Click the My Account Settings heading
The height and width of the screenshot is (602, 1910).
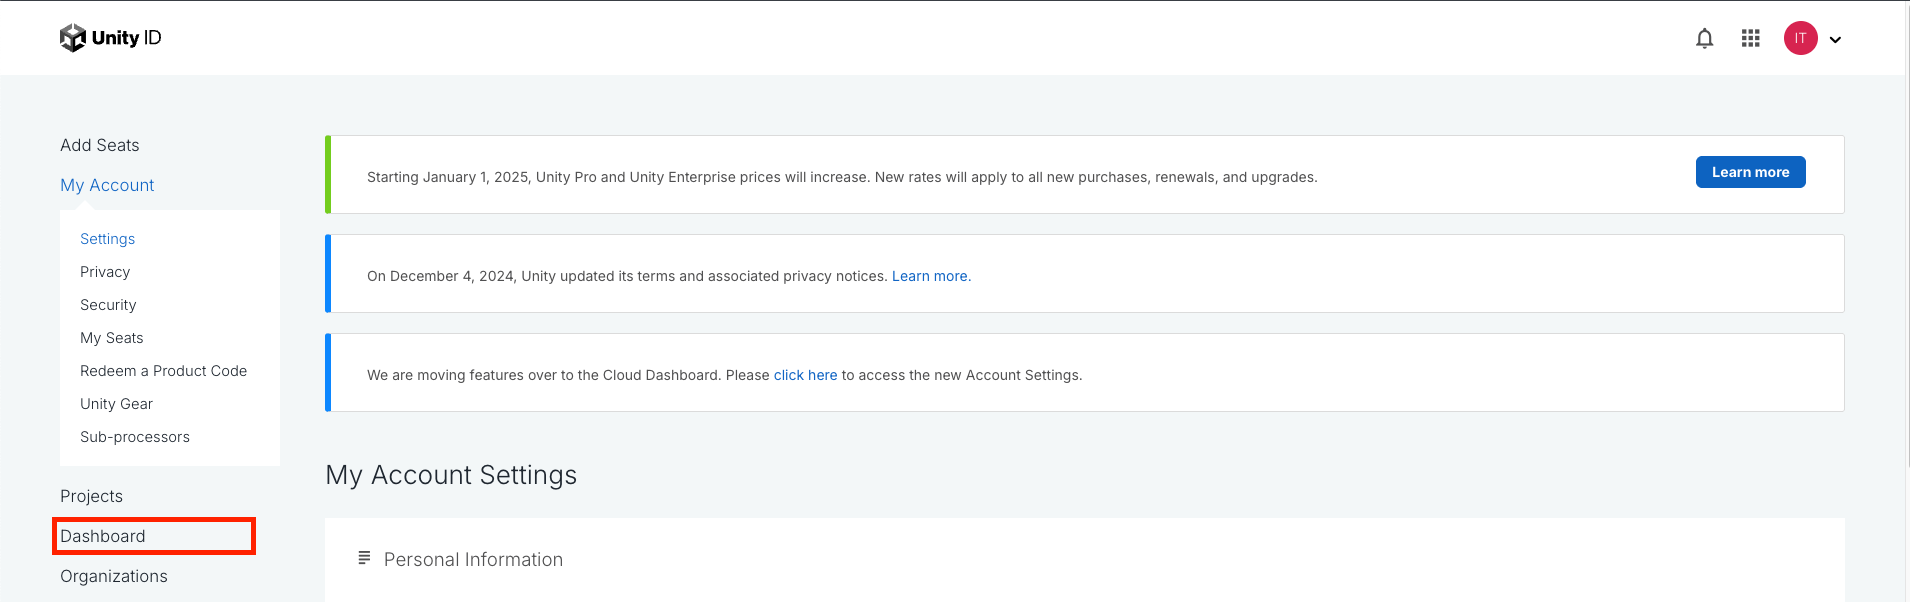[x=451, y=475]
